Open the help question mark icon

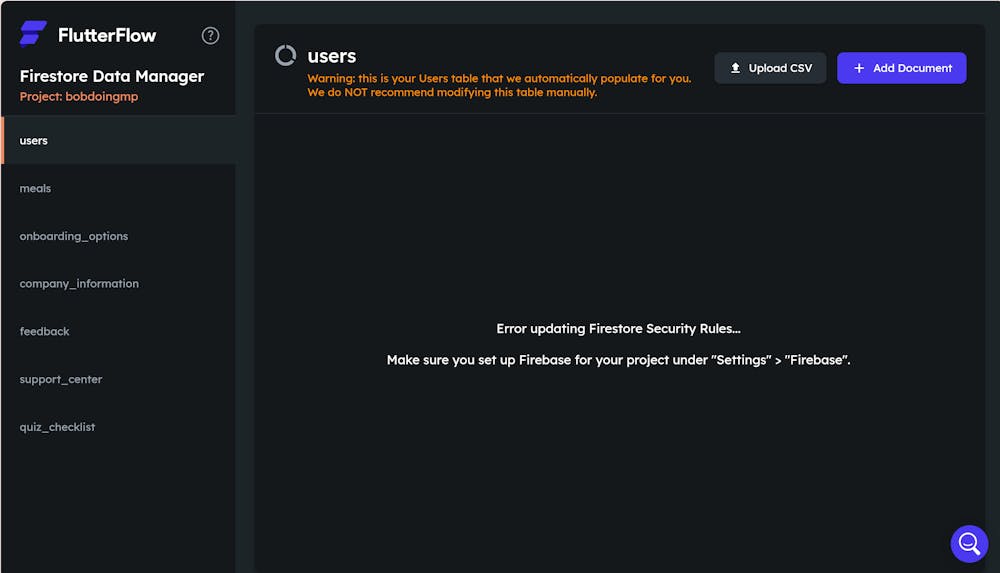tap(210, 36)
